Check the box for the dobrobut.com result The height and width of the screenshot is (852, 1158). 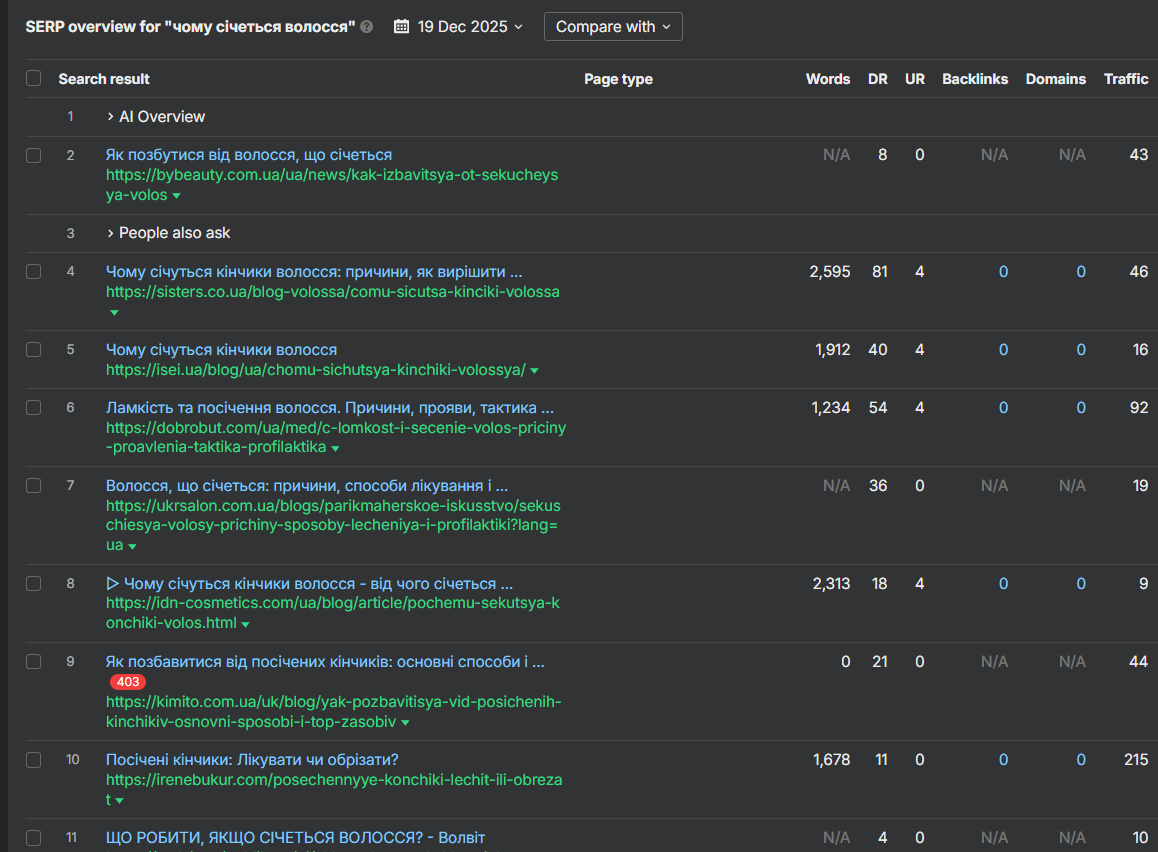[x=34, y=408]
